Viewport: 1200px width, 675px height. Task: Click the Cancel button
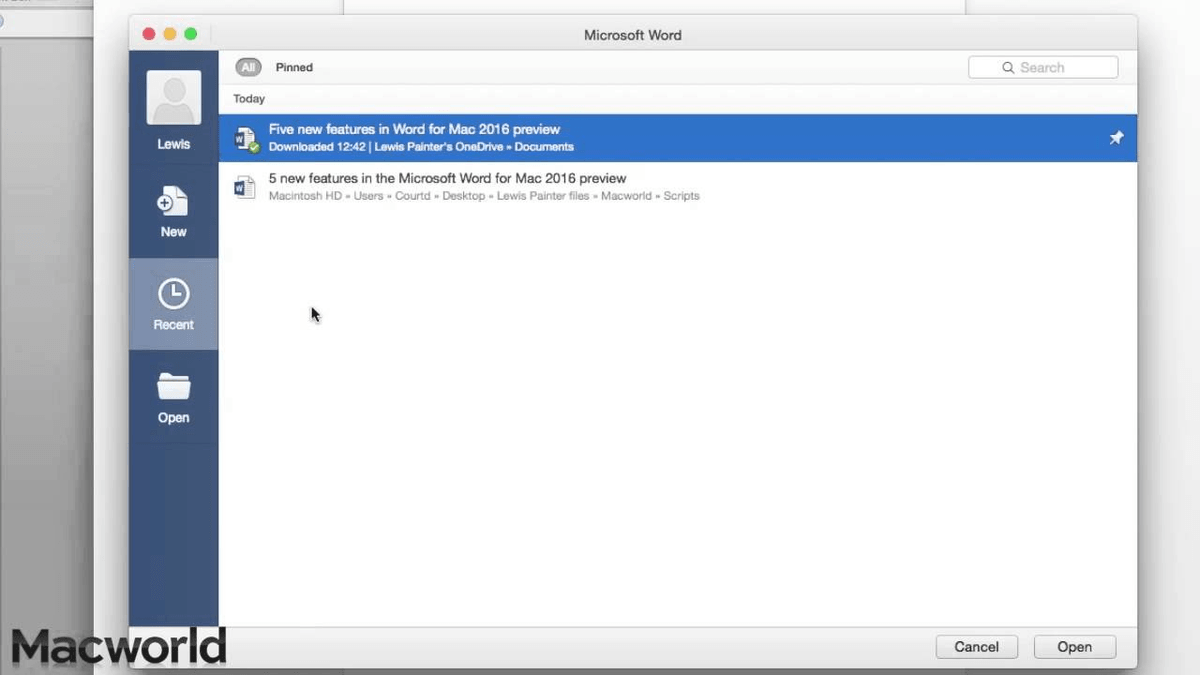pos(976,646)
